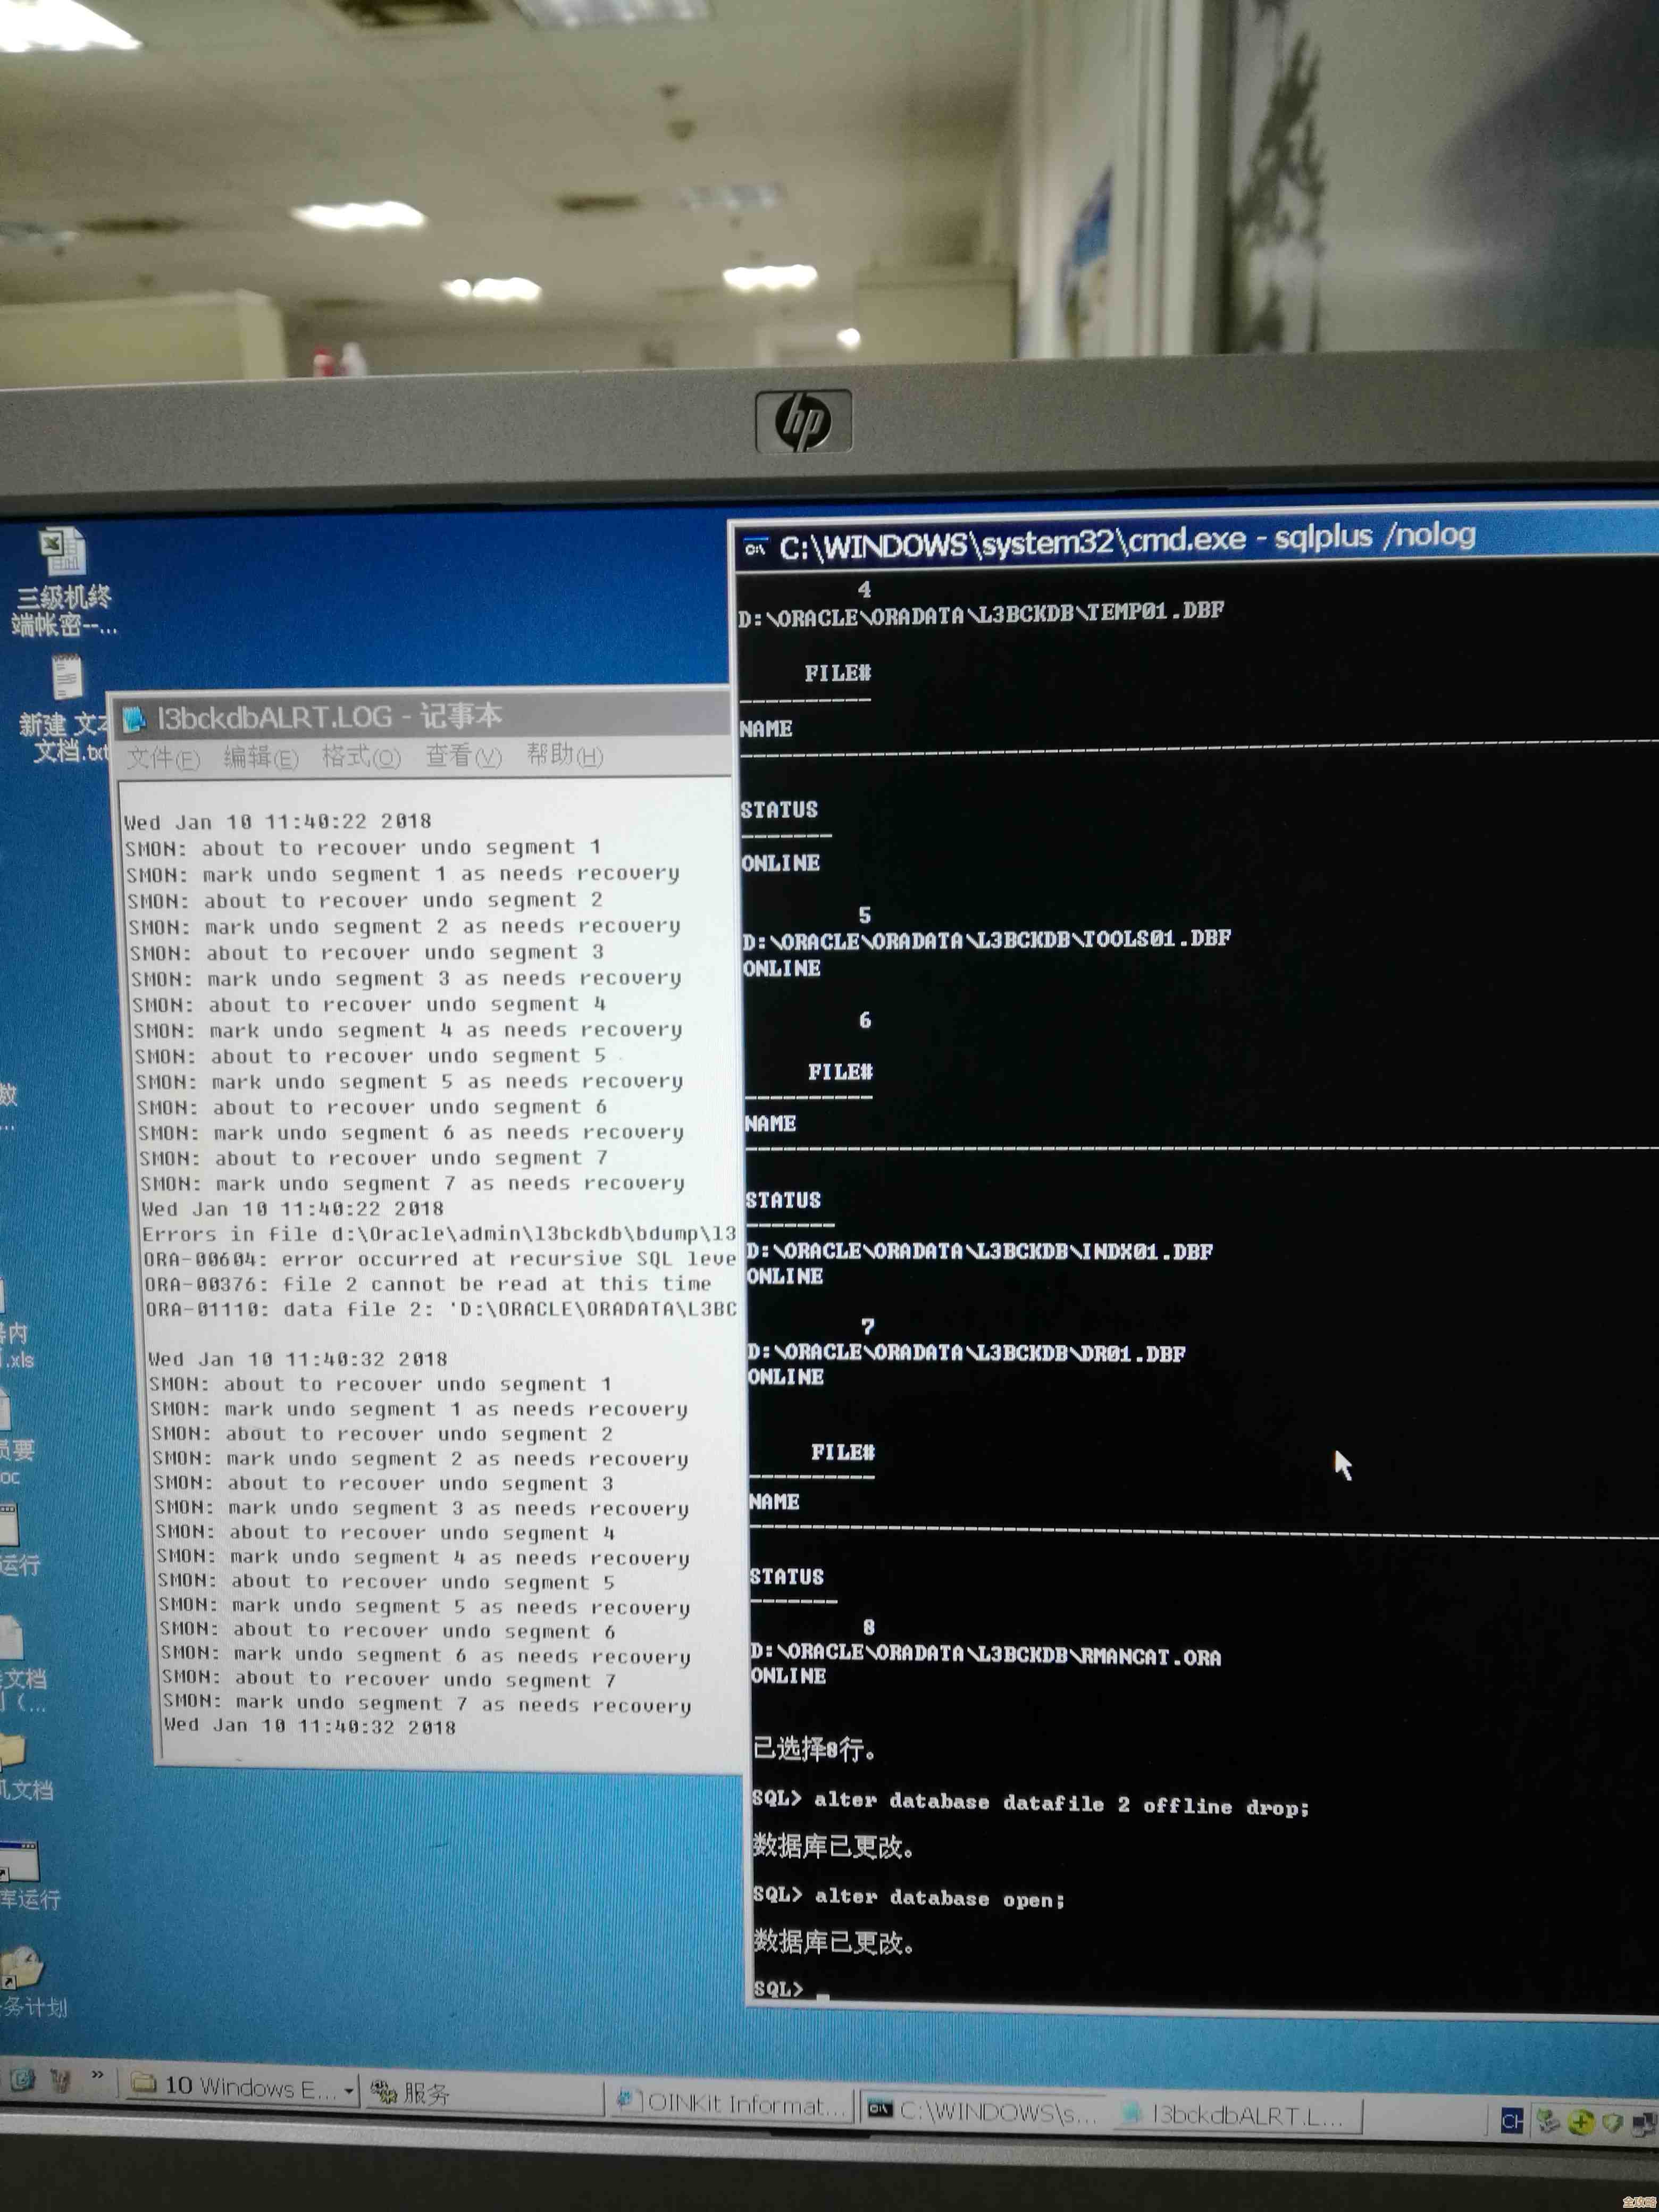Expand the quick launch overflow chevron
The width and height of the screenshot is (1659, 2212).
pos(97,2075)
